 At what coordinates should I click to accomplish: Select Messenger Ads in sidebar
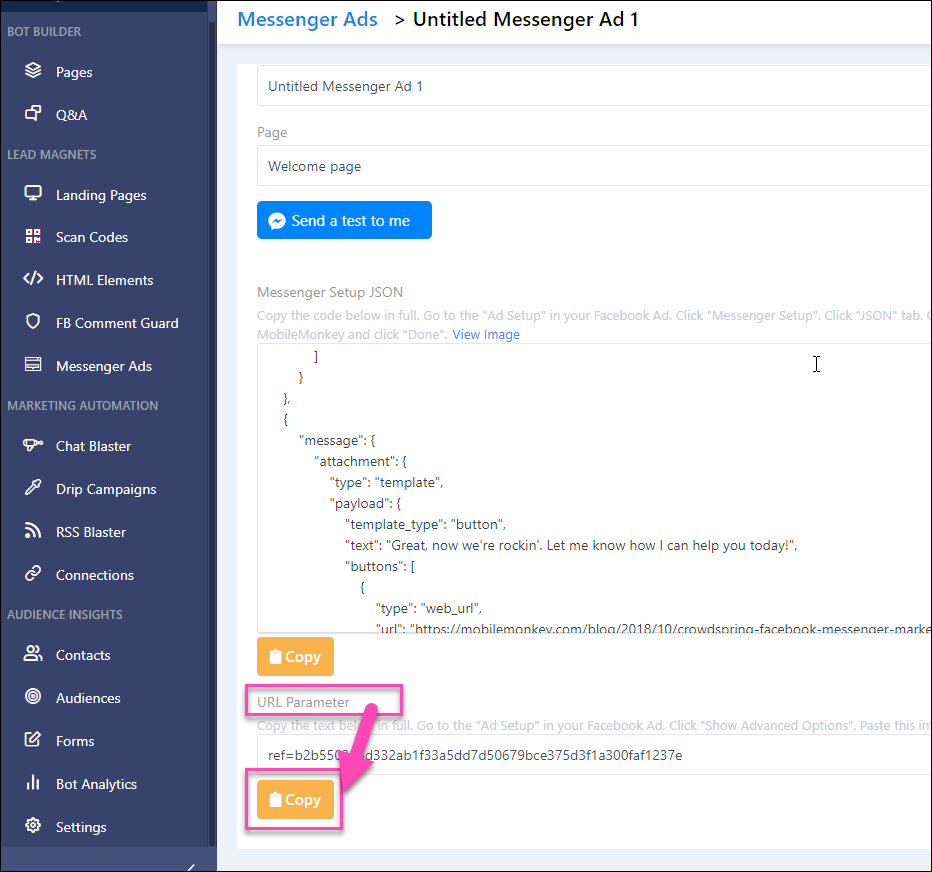[x=104, y=366]
